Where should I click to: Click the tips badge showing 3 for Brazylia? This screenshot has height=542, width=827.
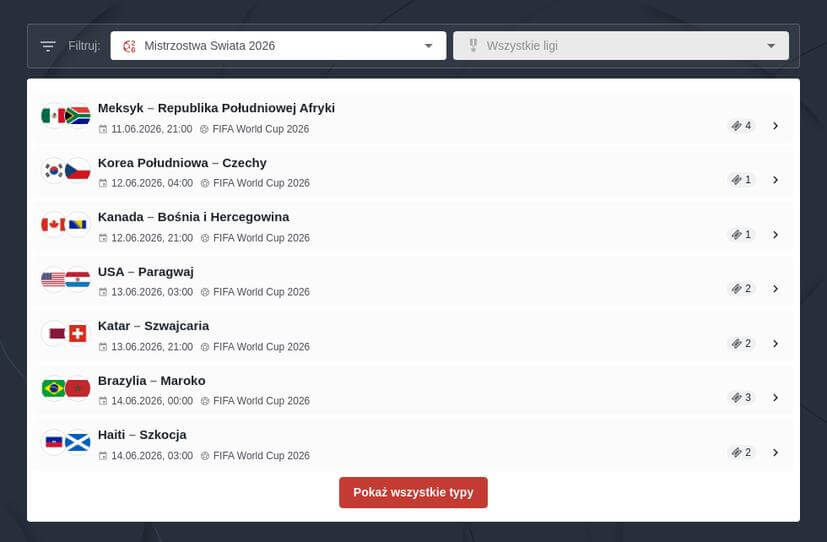point(741,397)
